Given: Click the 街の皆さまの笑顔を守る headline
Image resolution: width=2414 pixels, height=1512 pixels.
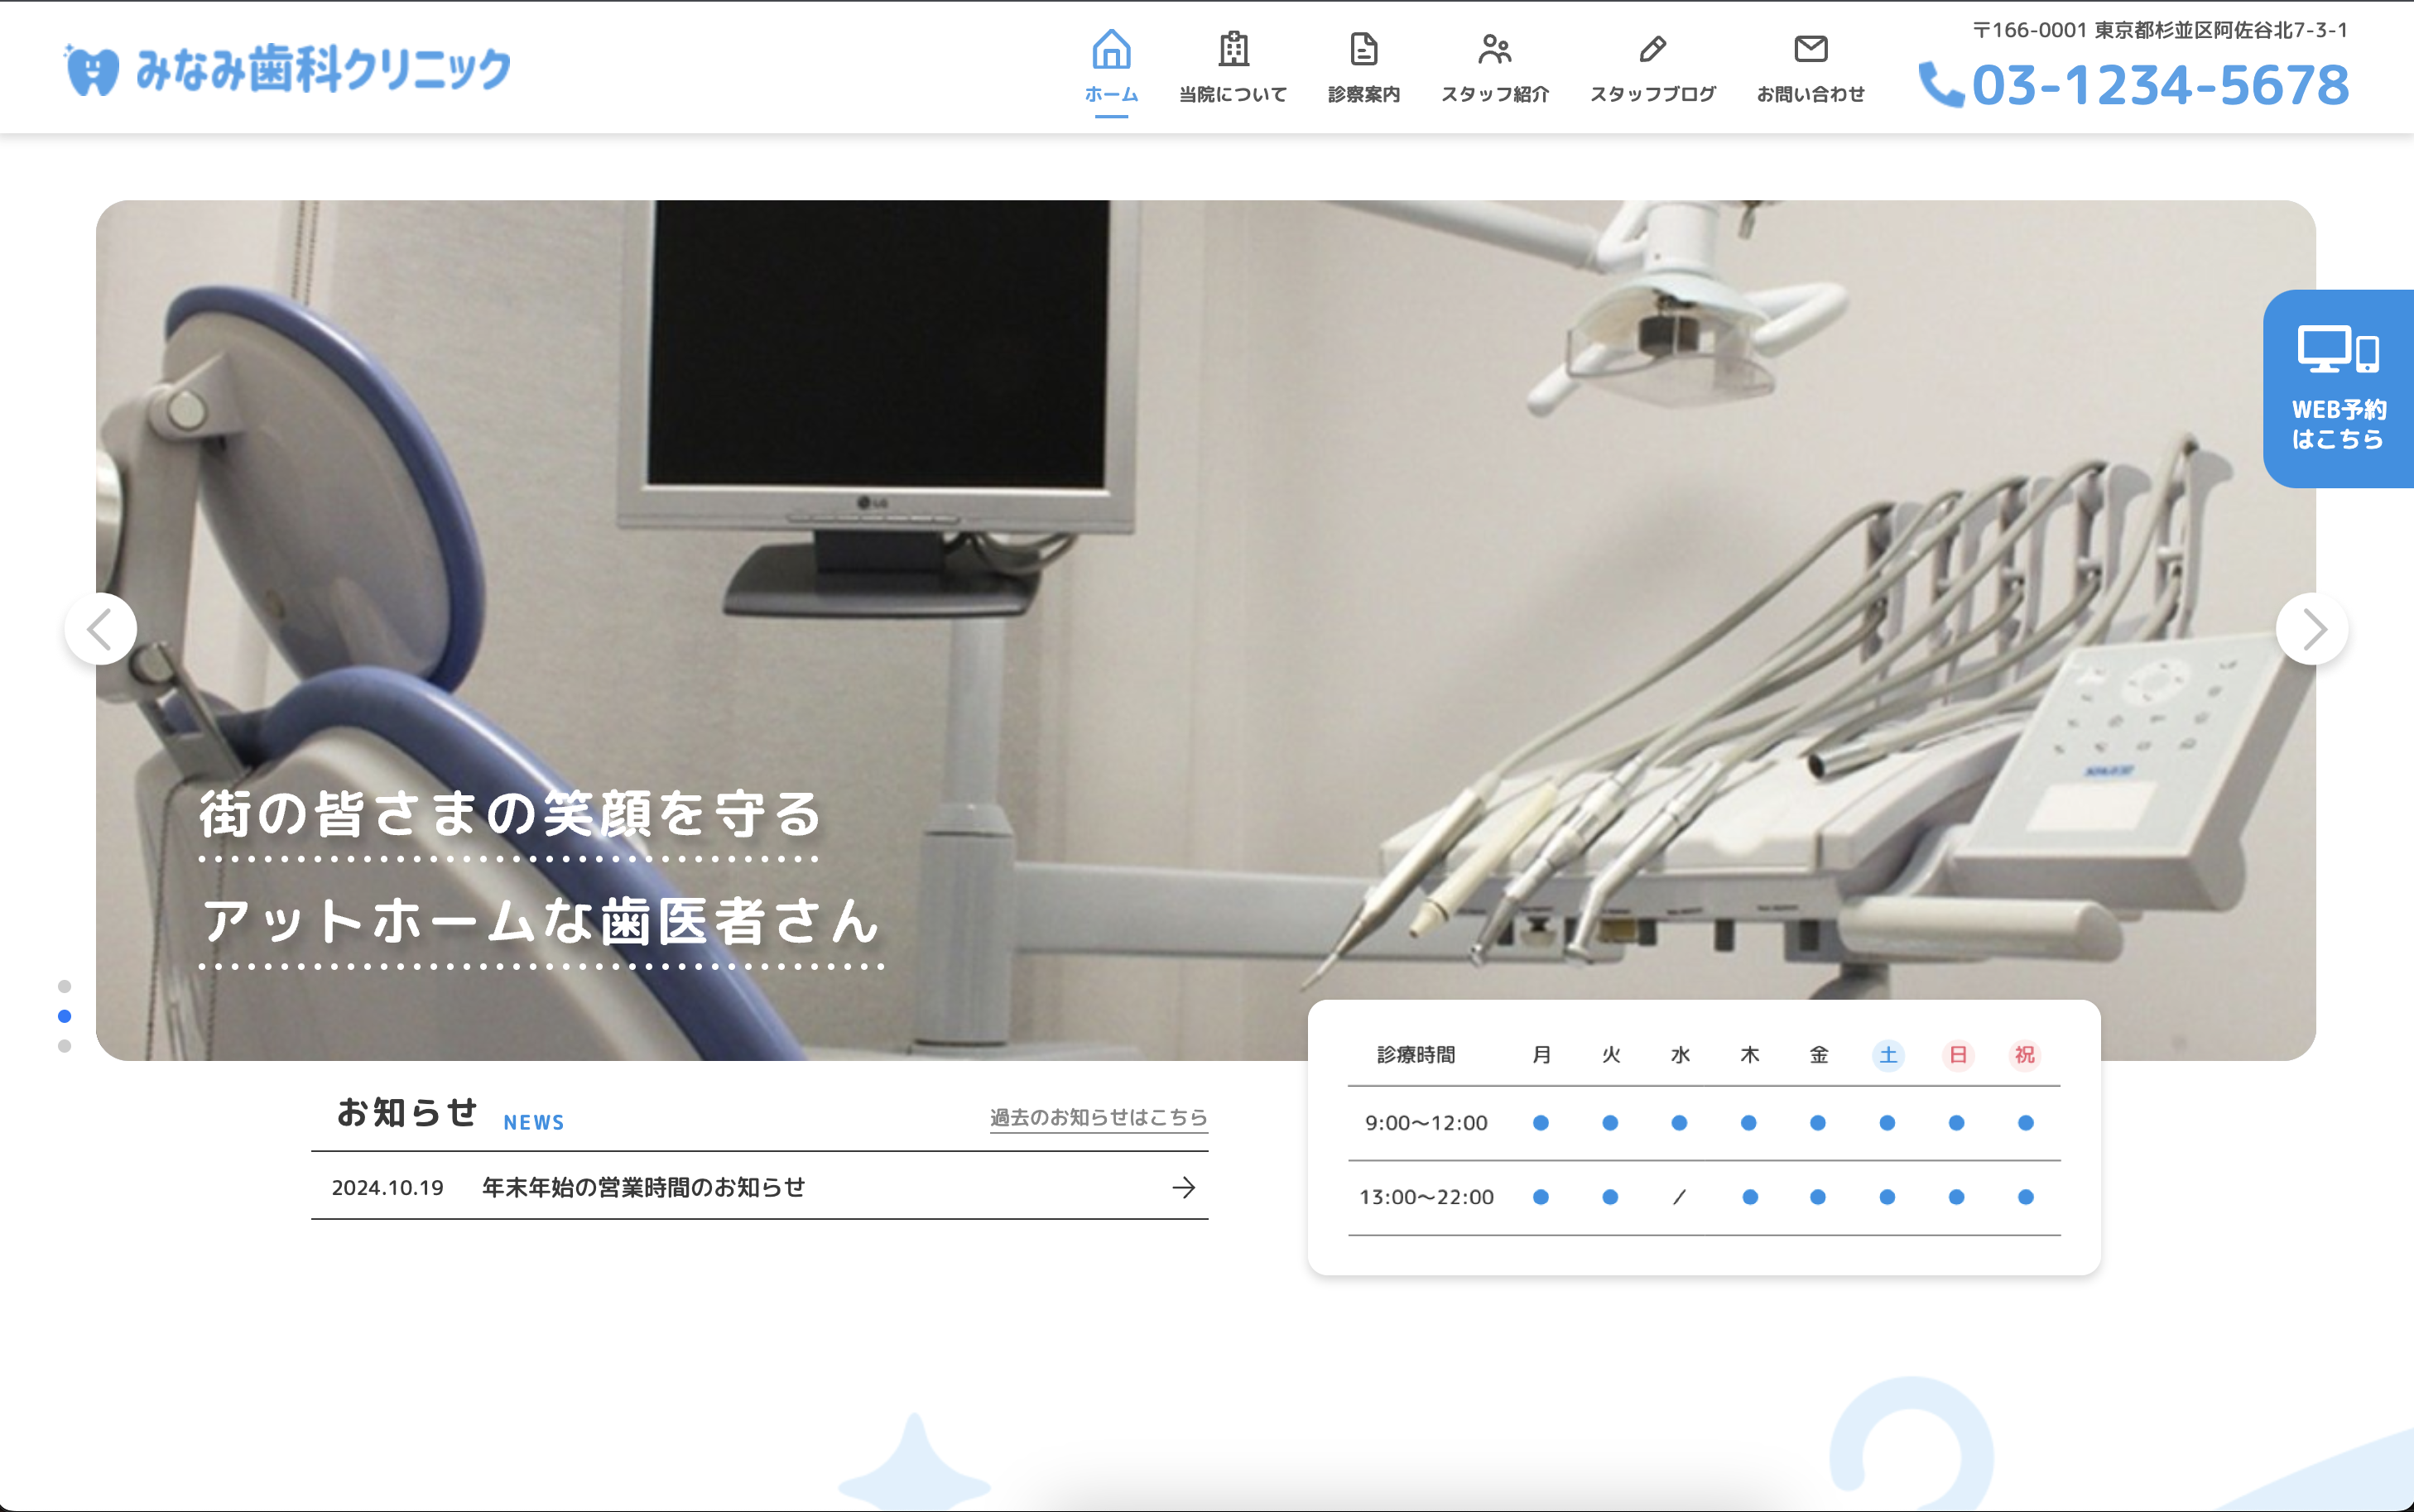Looking at the screenshot, I should coord(510,814).
